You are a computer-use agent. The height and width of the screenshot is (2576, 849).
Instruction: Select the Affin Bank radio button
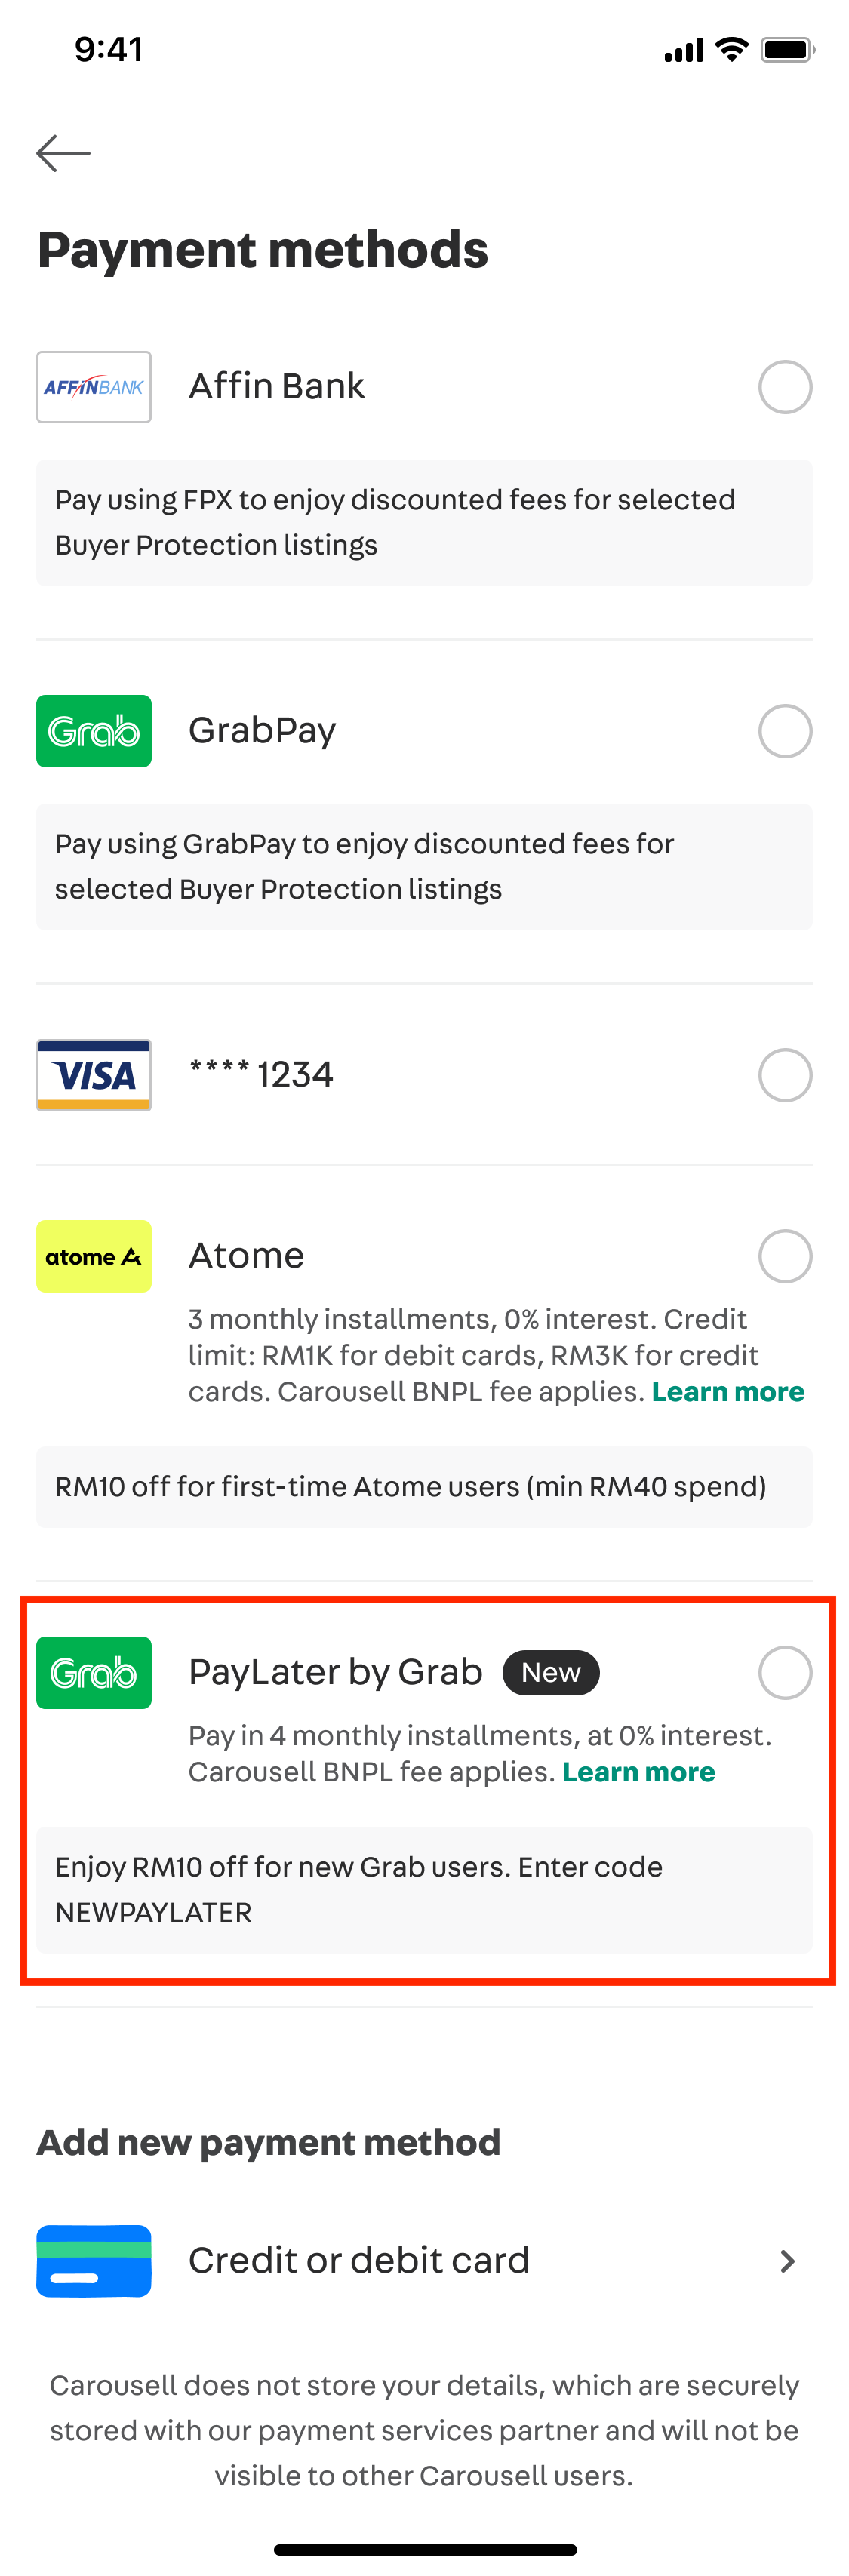coord(785,387)
